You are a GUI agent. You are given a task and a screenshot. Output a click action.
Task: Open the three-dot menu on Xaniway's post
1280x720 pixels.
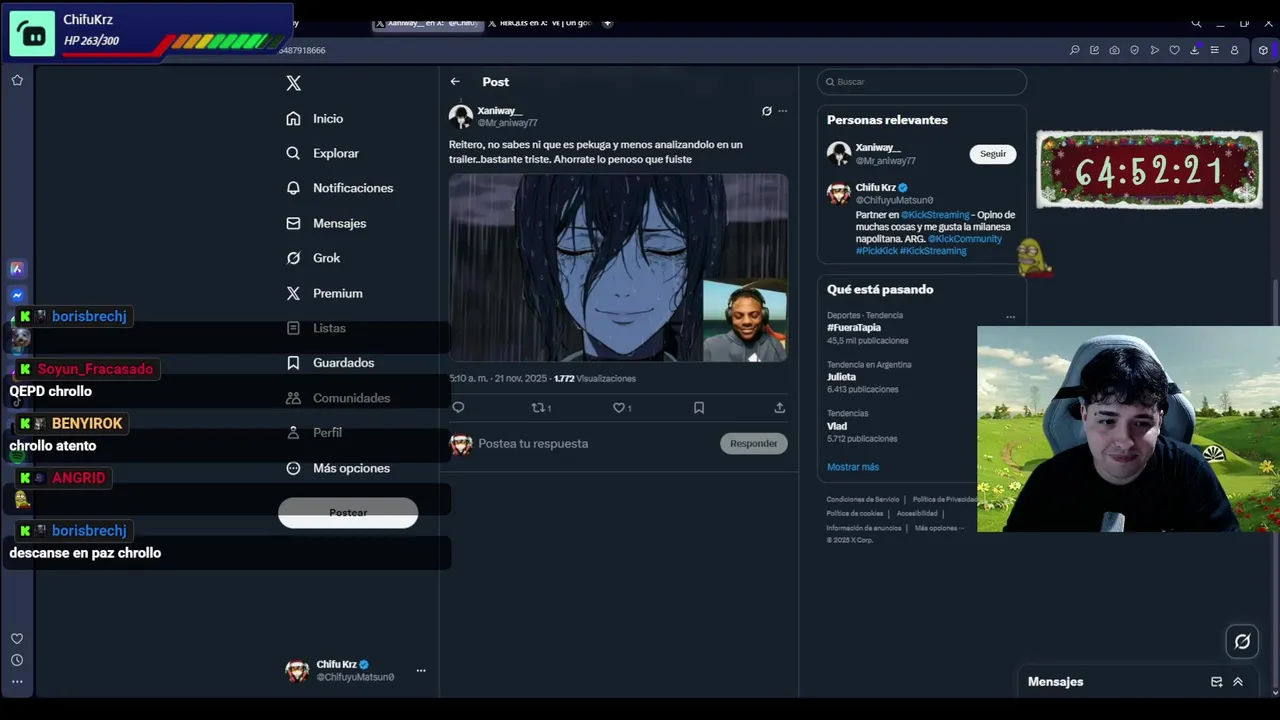(x=782, y=111)
